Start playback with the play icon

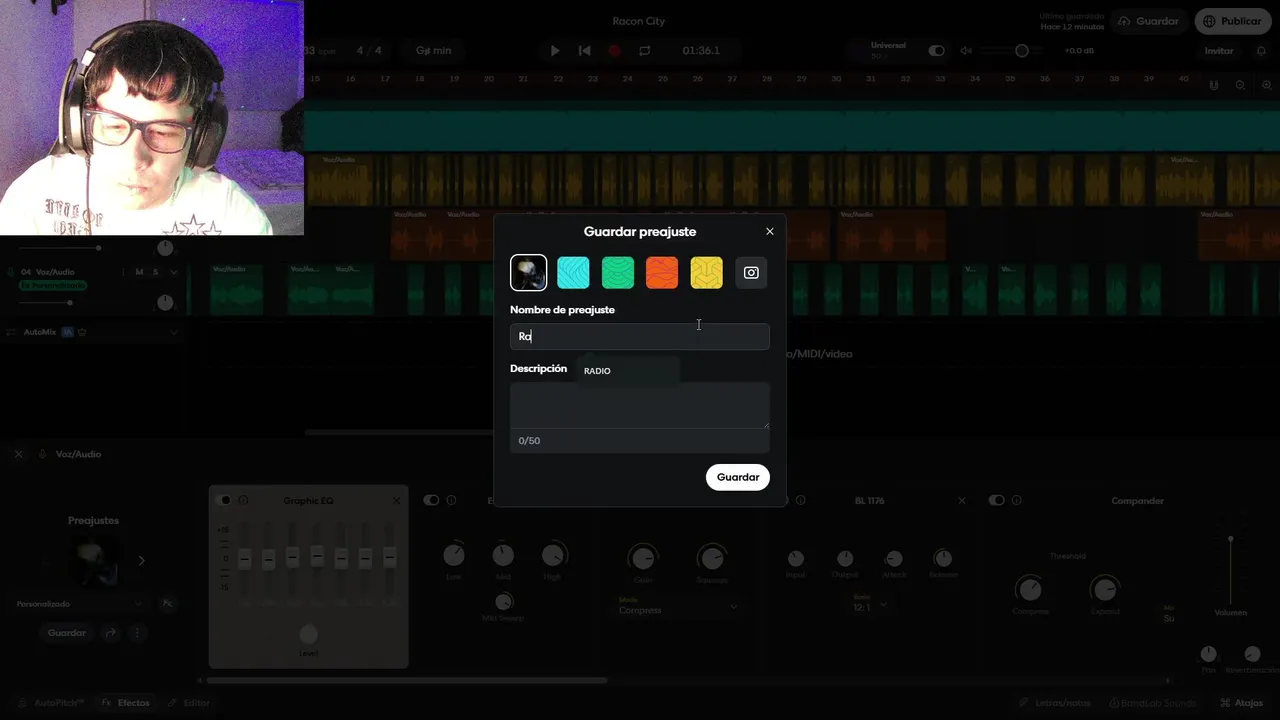555,50
